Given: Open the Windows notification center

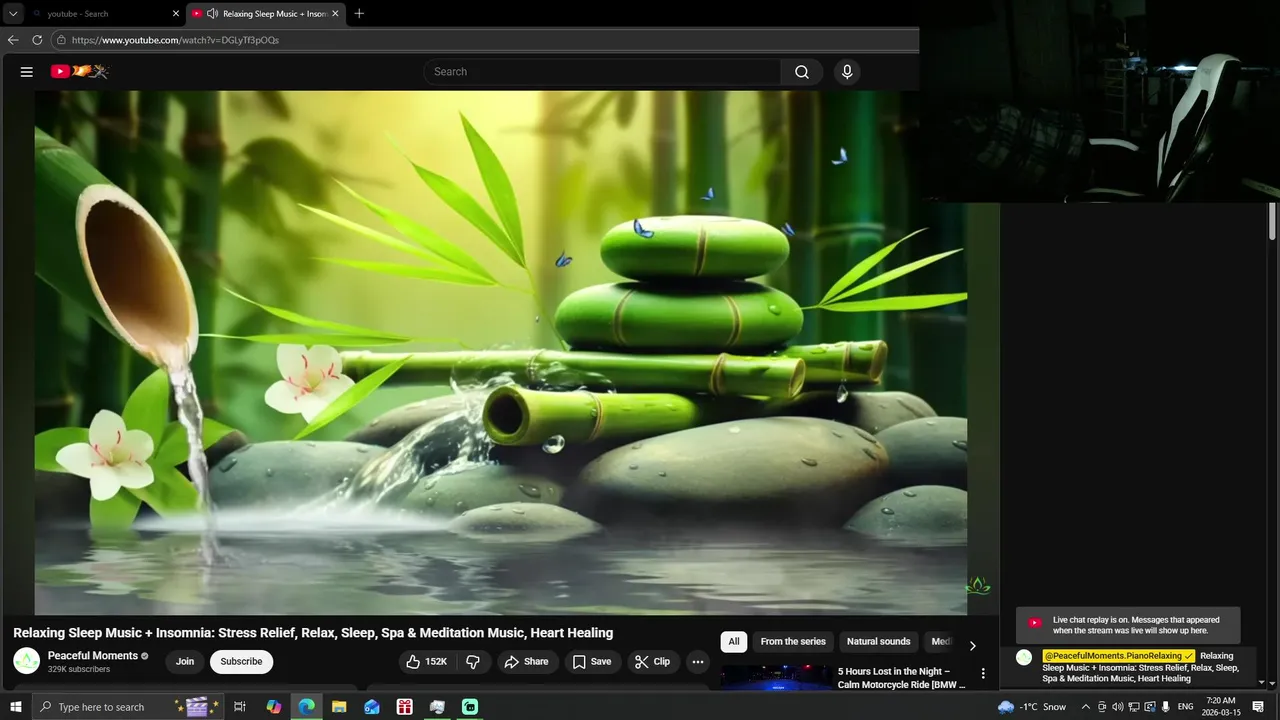Looking at the screenshot, I should pos(1259,707).
